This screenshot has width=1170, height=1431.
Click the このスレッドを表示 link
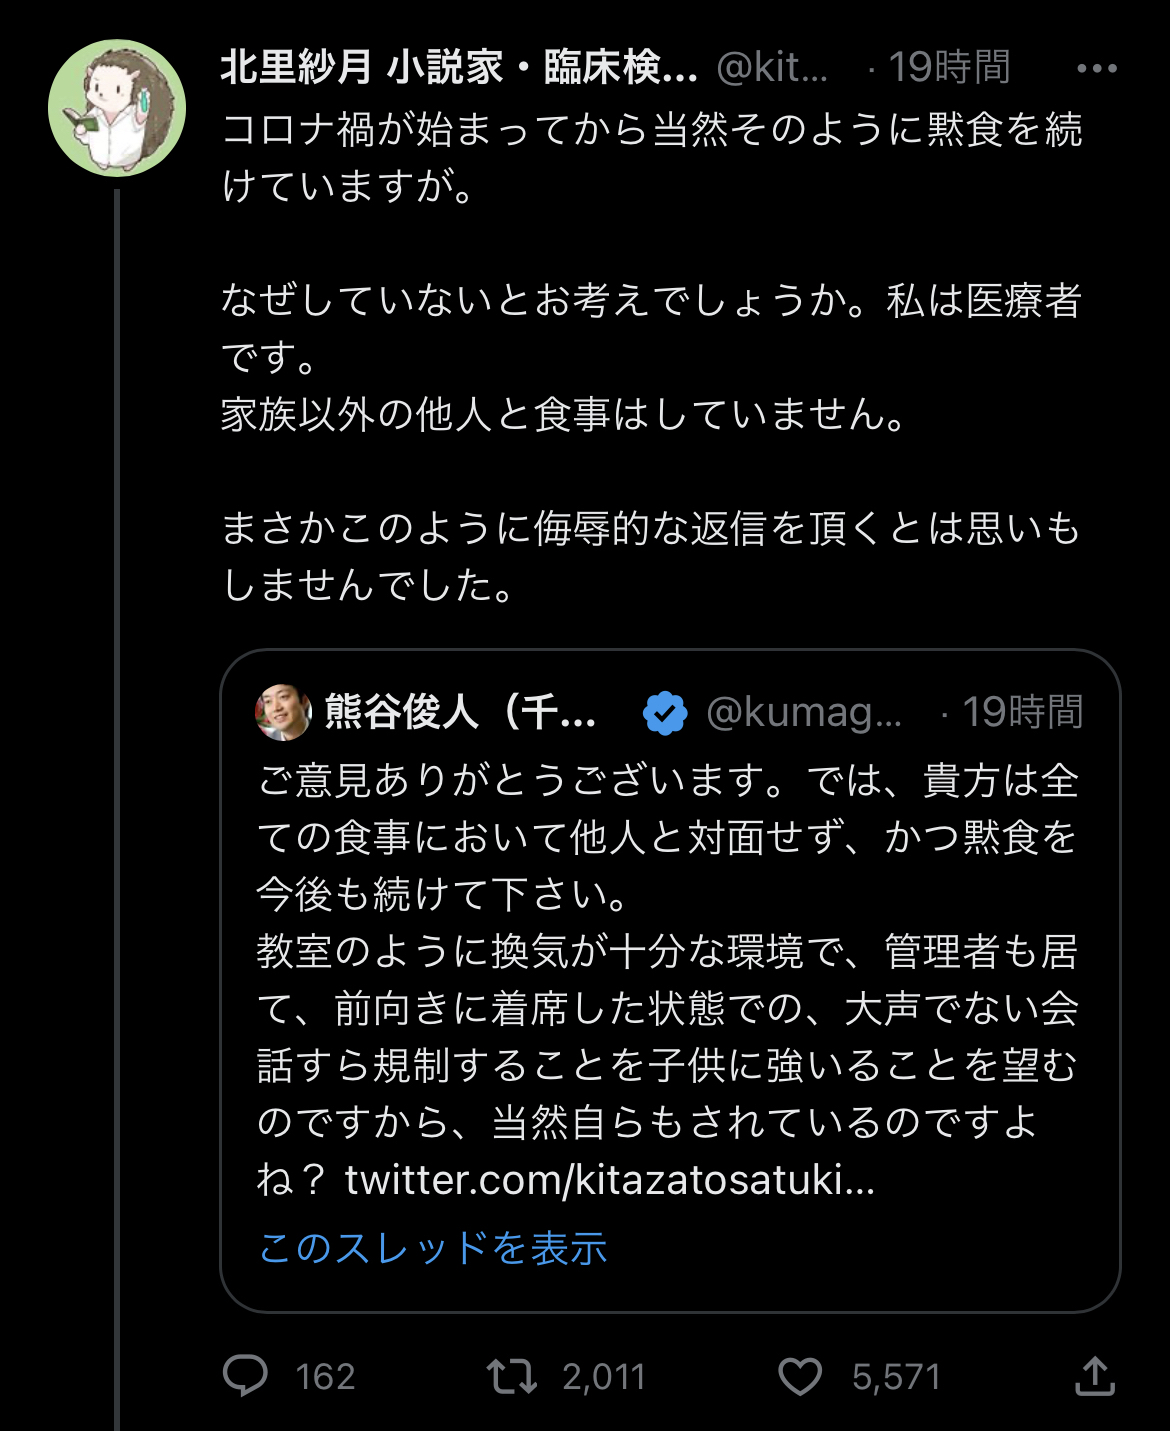[x=433, y=1248]
